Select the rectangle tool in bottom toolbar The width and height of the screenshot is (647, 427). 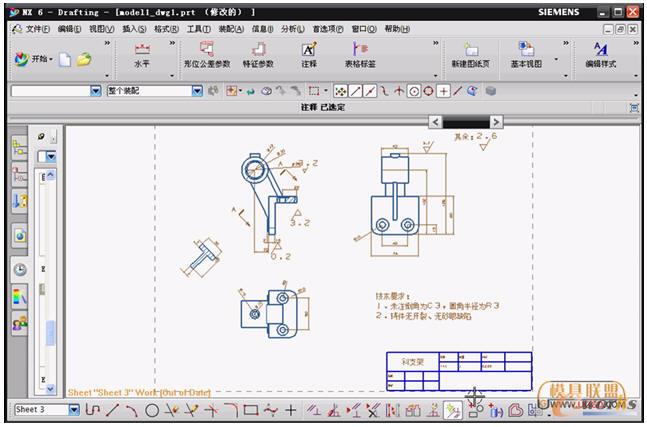(x=250, y=410)
